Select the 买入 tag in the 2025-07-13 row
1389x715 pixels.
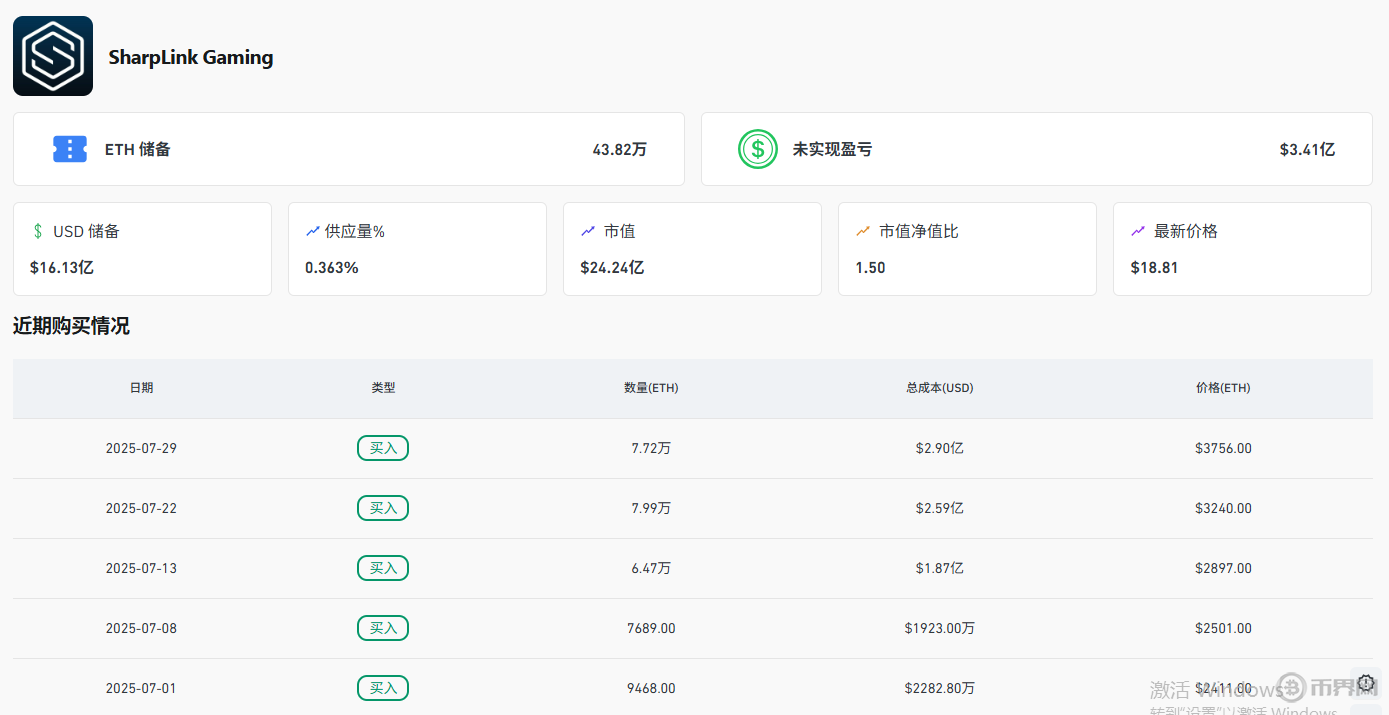click(383, 568)
